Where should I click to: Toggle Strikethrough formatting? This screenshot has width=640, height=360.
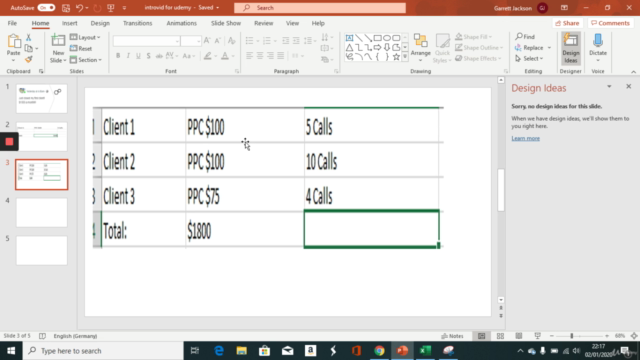(x=159, y=56)
